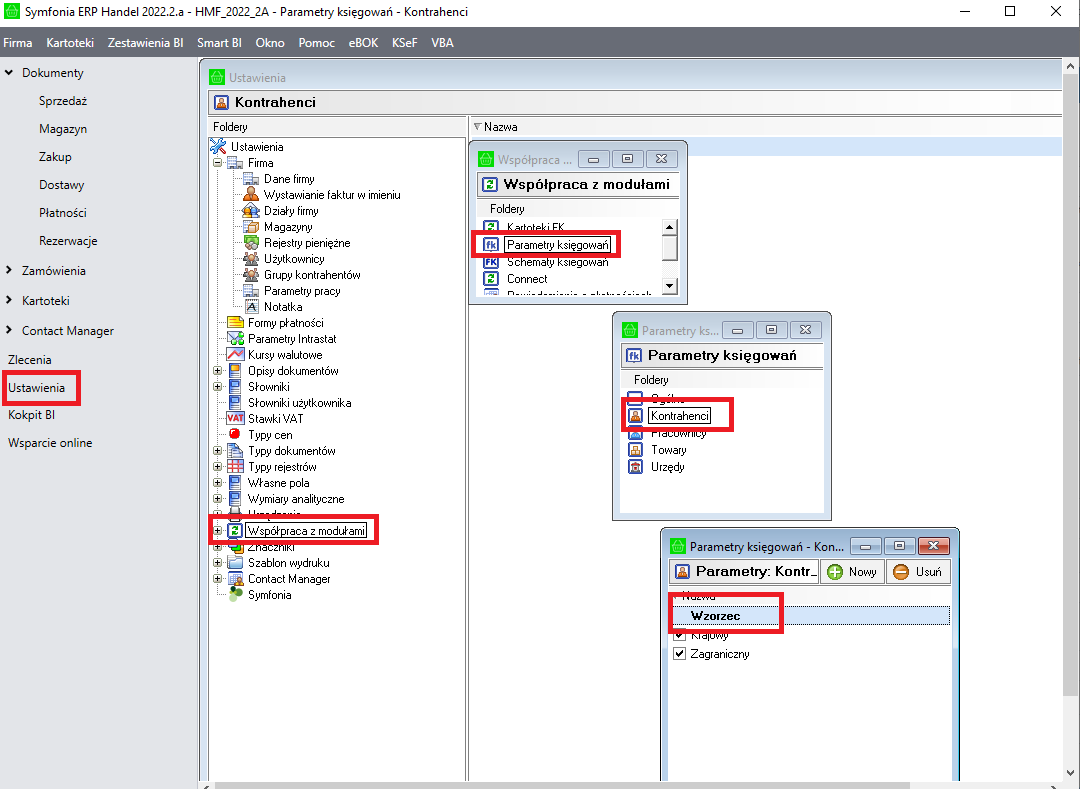Select the Użytkownicy icon in settings tree
The height and width of the screenshot is (789, 1084).
251,259
